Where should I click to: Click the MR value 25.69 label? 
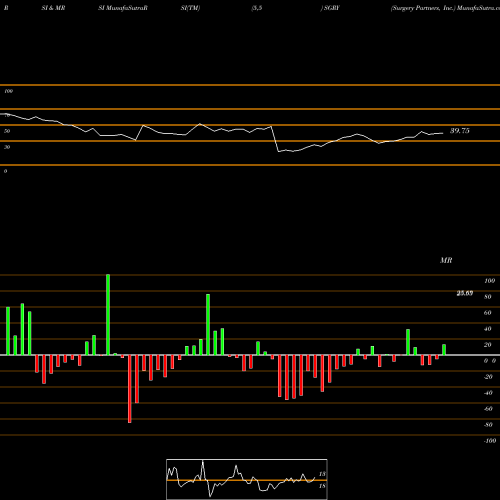[465, 293]
